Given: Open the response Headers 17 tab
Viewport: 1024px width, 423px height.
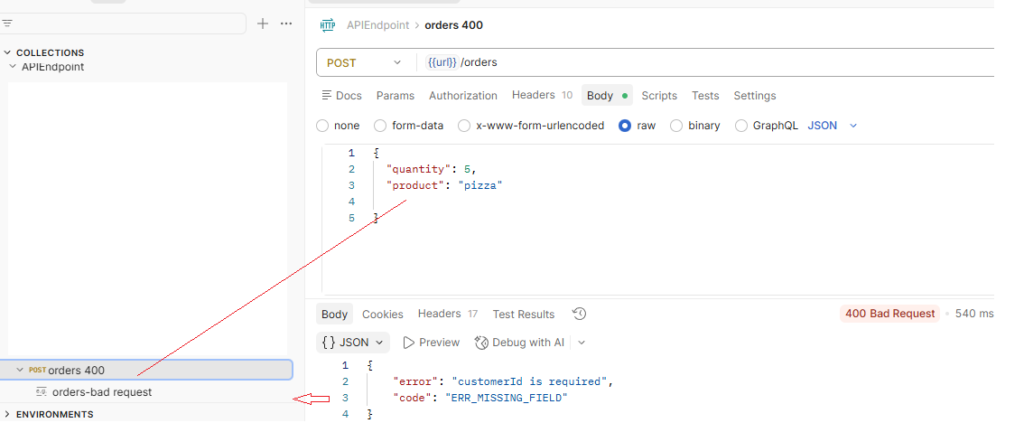Looking at the screenshot, I should click(x=447, y=314).
